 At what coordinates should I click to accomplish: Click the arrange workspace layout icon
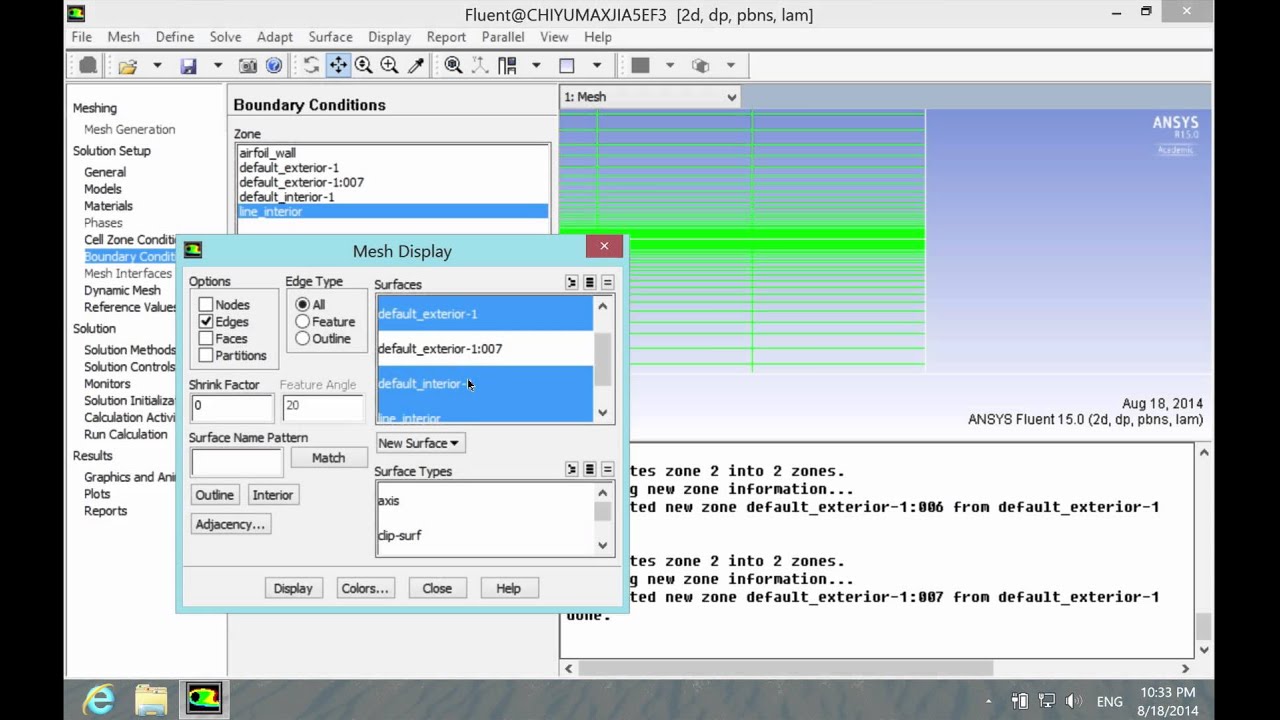coord(507,66)
